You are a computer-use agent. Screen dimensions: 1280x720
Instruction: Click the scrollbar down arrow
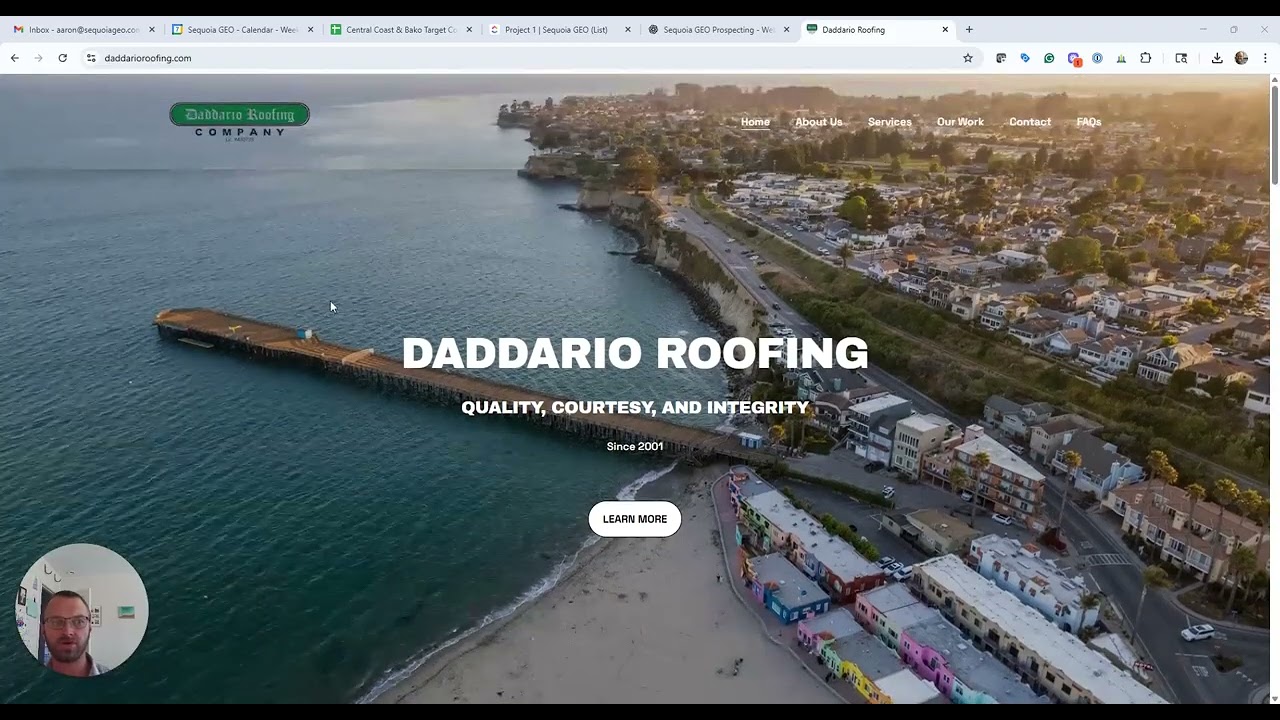point(1274,698)
